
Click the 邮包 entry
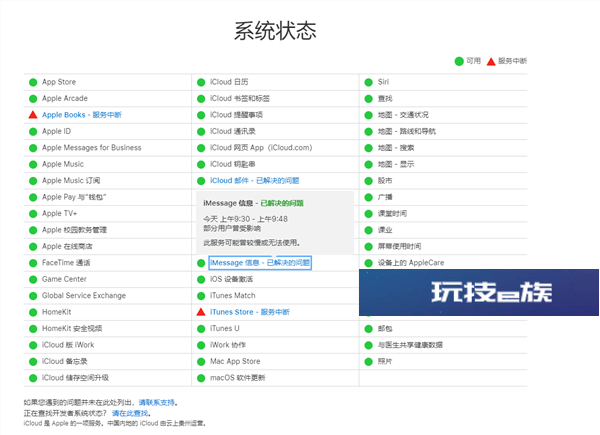tap(385, 329)
